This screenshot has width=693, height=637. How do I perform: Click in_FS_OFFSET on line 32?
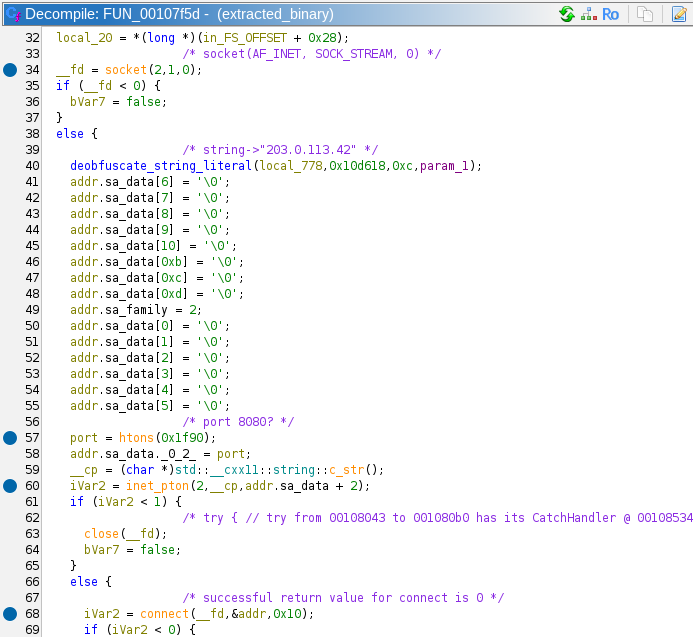245,38
